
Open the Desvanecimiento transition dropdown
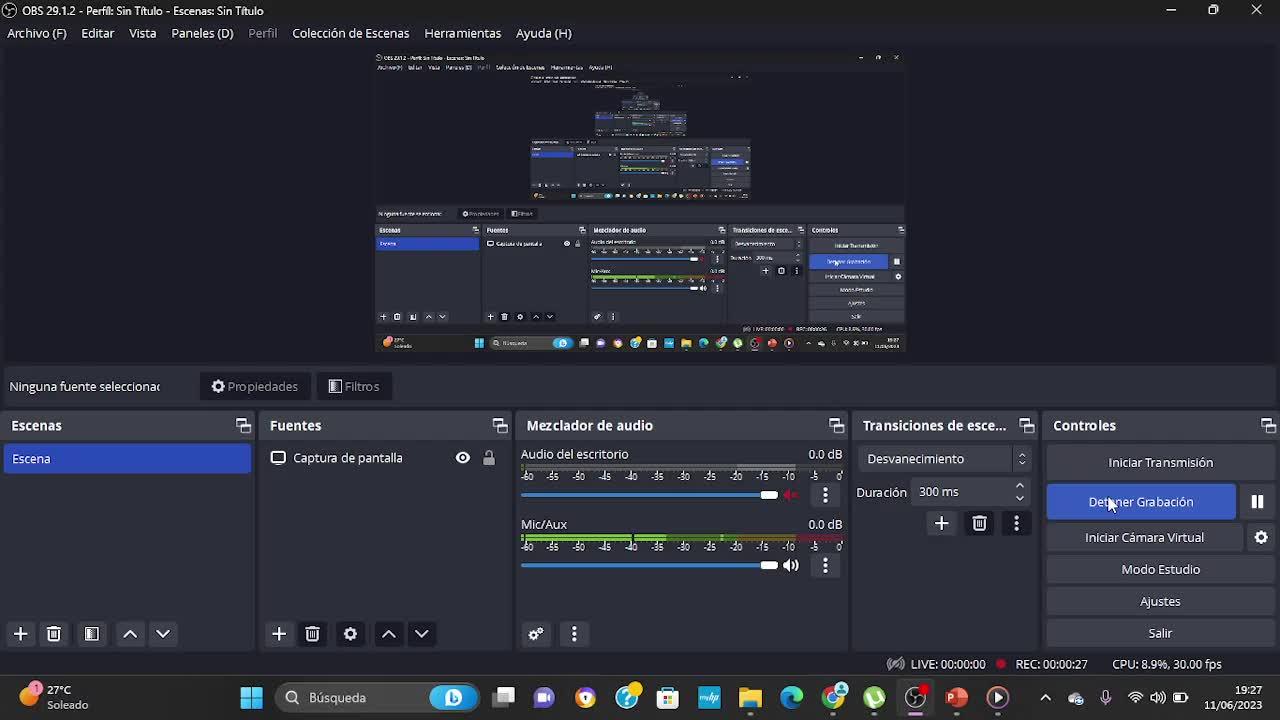tap(945, 459)
